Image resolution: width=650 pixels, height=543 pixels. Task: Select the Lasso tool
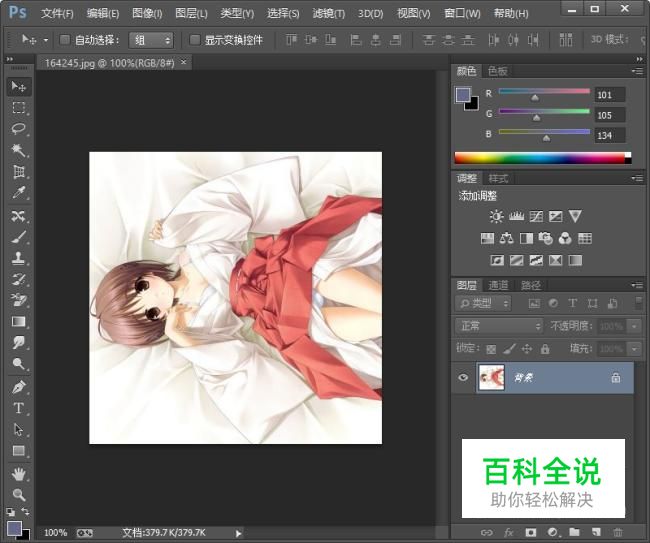(x=19, y=128)
